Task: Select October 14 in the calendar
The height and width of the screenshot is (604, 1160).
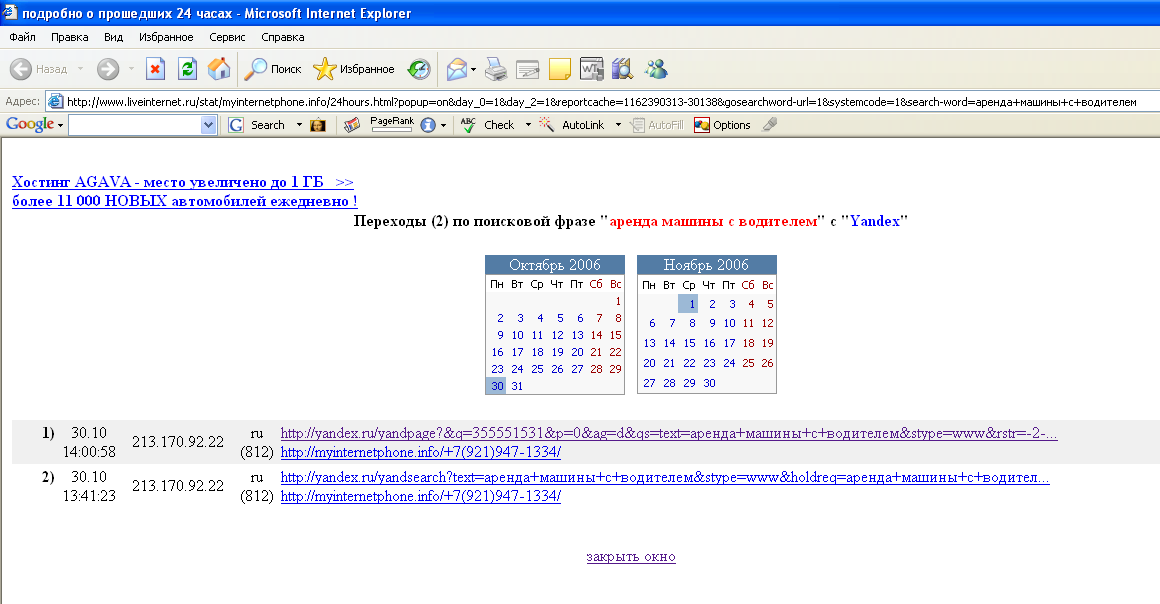Action: coord(596,335)
